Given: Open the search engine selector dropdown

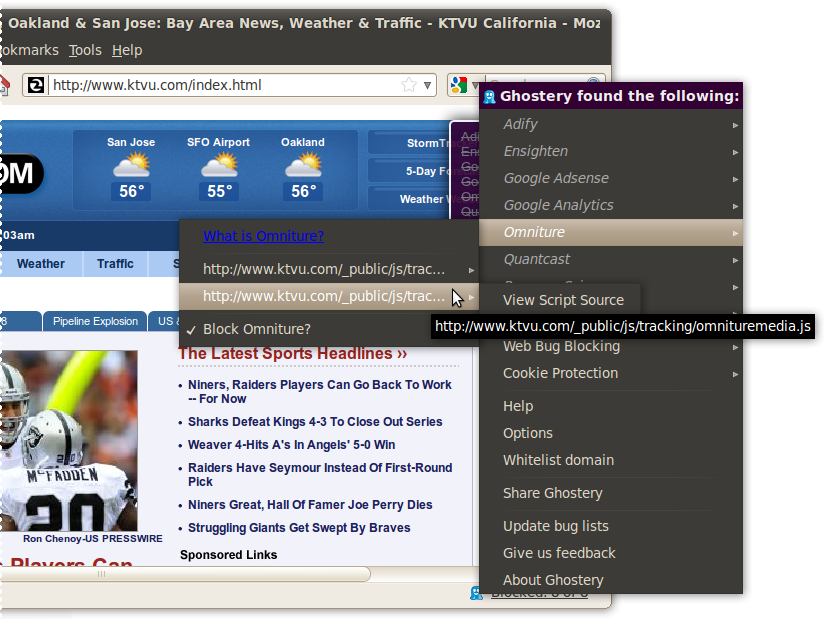Looking at the screenshot, I should [x=475, y=85].
